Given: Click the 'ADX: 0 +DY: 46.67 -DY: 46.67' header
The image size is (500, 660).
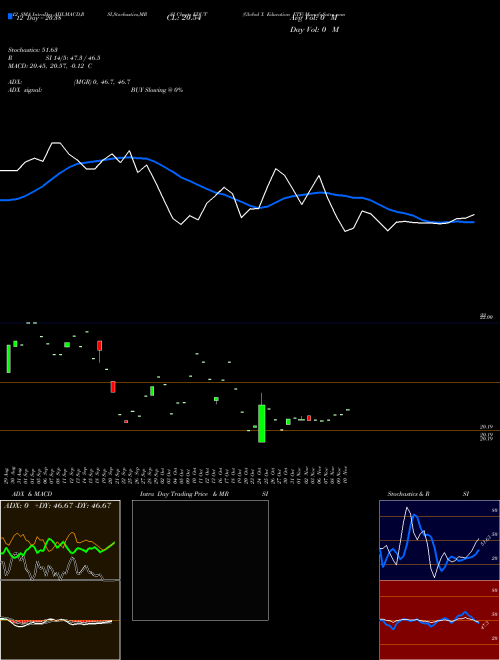Looking at the screenshot, I should 57,506.
